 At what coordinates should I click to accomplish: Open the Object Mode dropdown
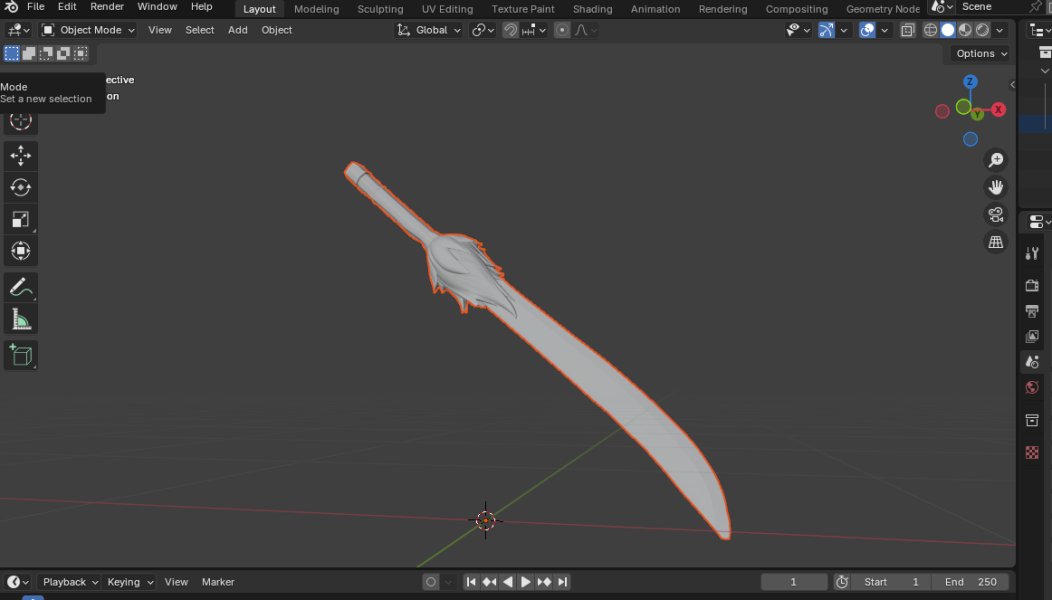pyautogui.click(x=88, y=30)
